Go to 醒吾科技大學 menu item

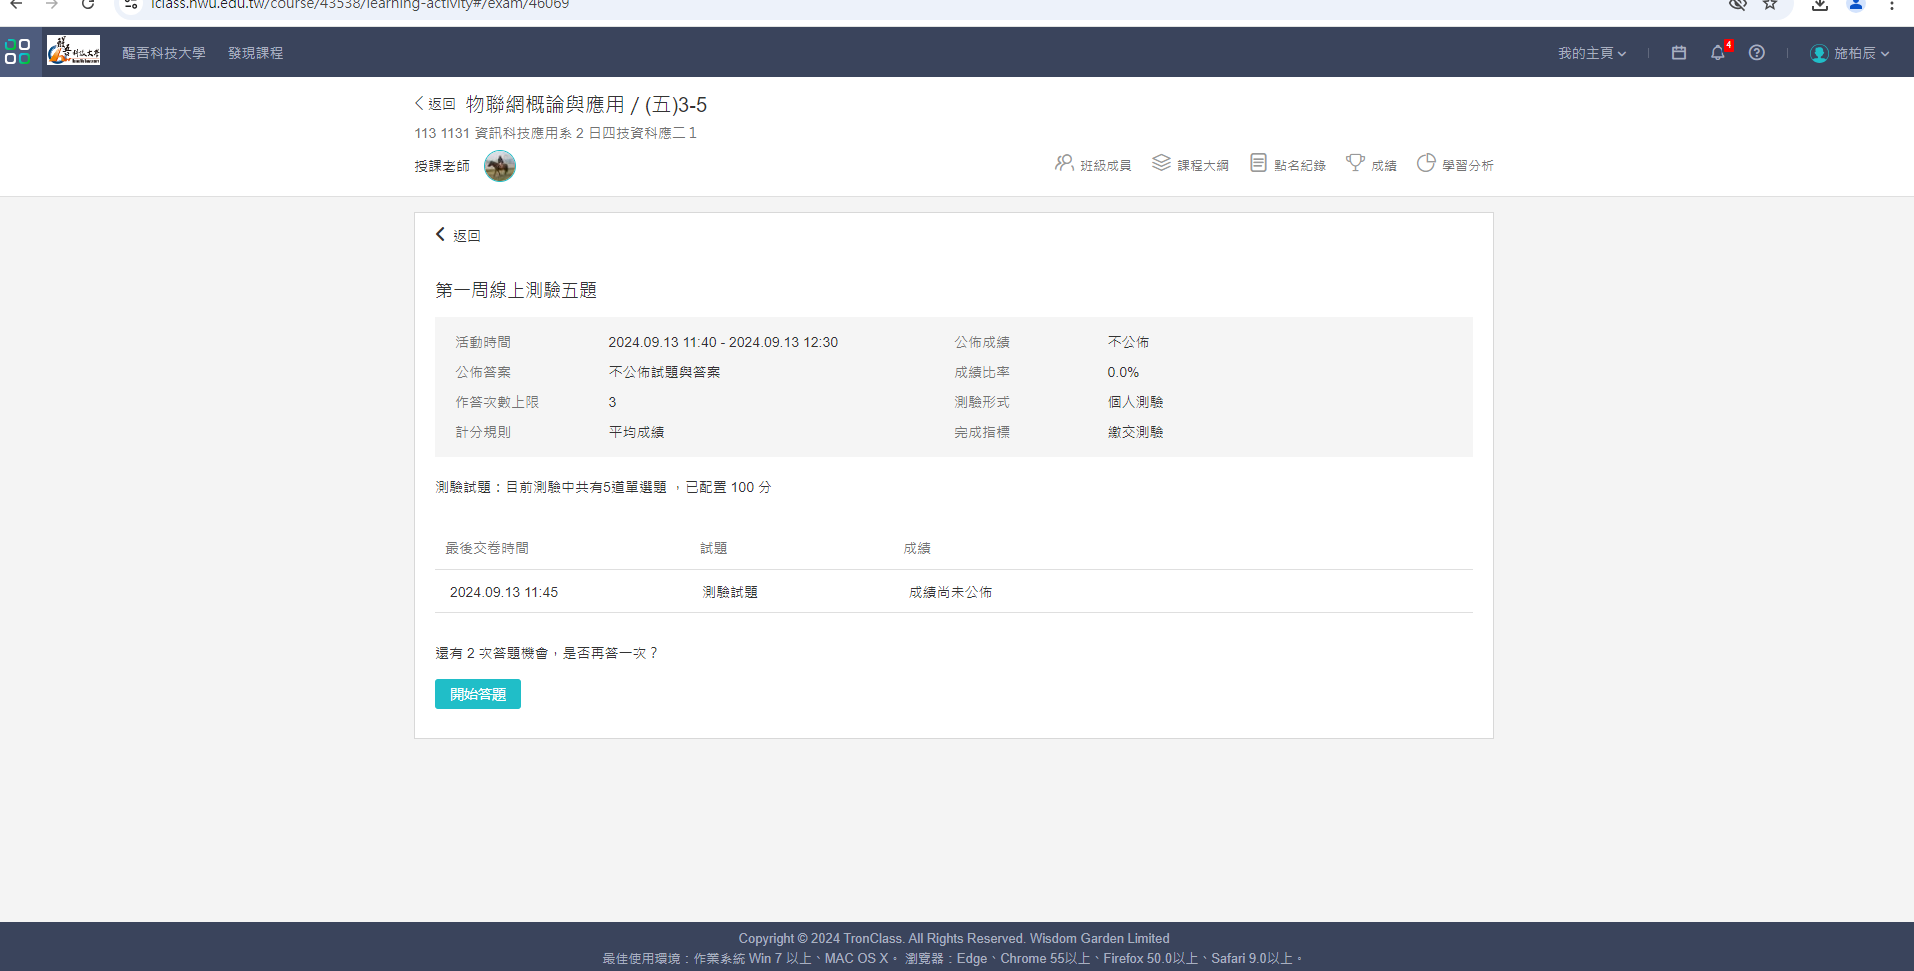pyautogui.click(x=164, y=53)
